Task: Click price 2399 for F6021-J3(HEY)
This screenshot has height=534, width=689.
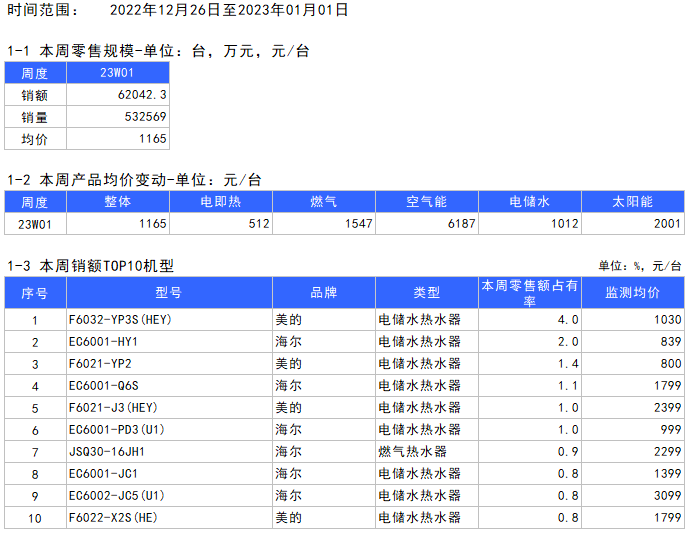Action: [x=667, y=407]
